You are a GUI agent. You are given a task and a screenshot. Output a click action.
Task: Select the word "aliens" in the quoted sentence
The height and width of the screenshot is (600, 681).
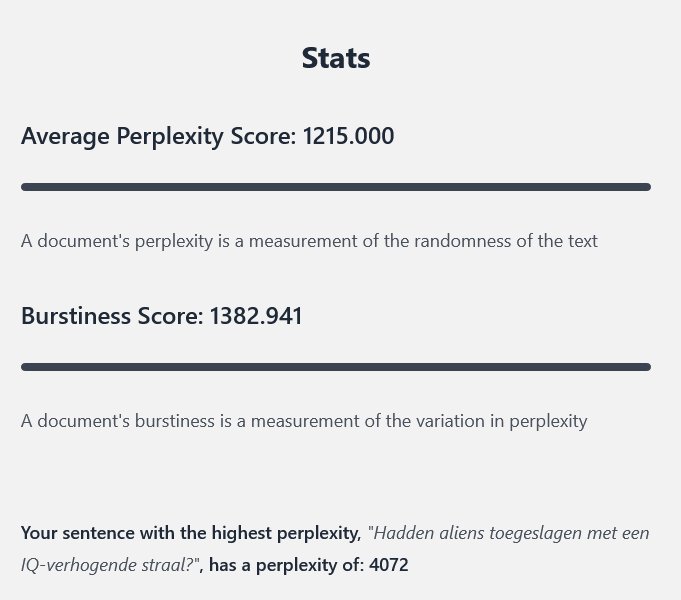point(461,533)
